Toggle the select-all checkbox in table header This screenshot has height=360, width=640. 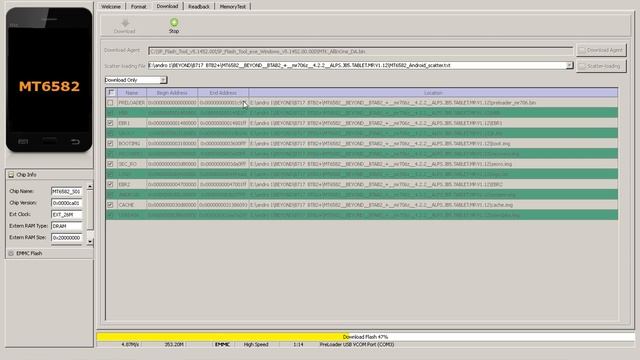click(111, 93)
